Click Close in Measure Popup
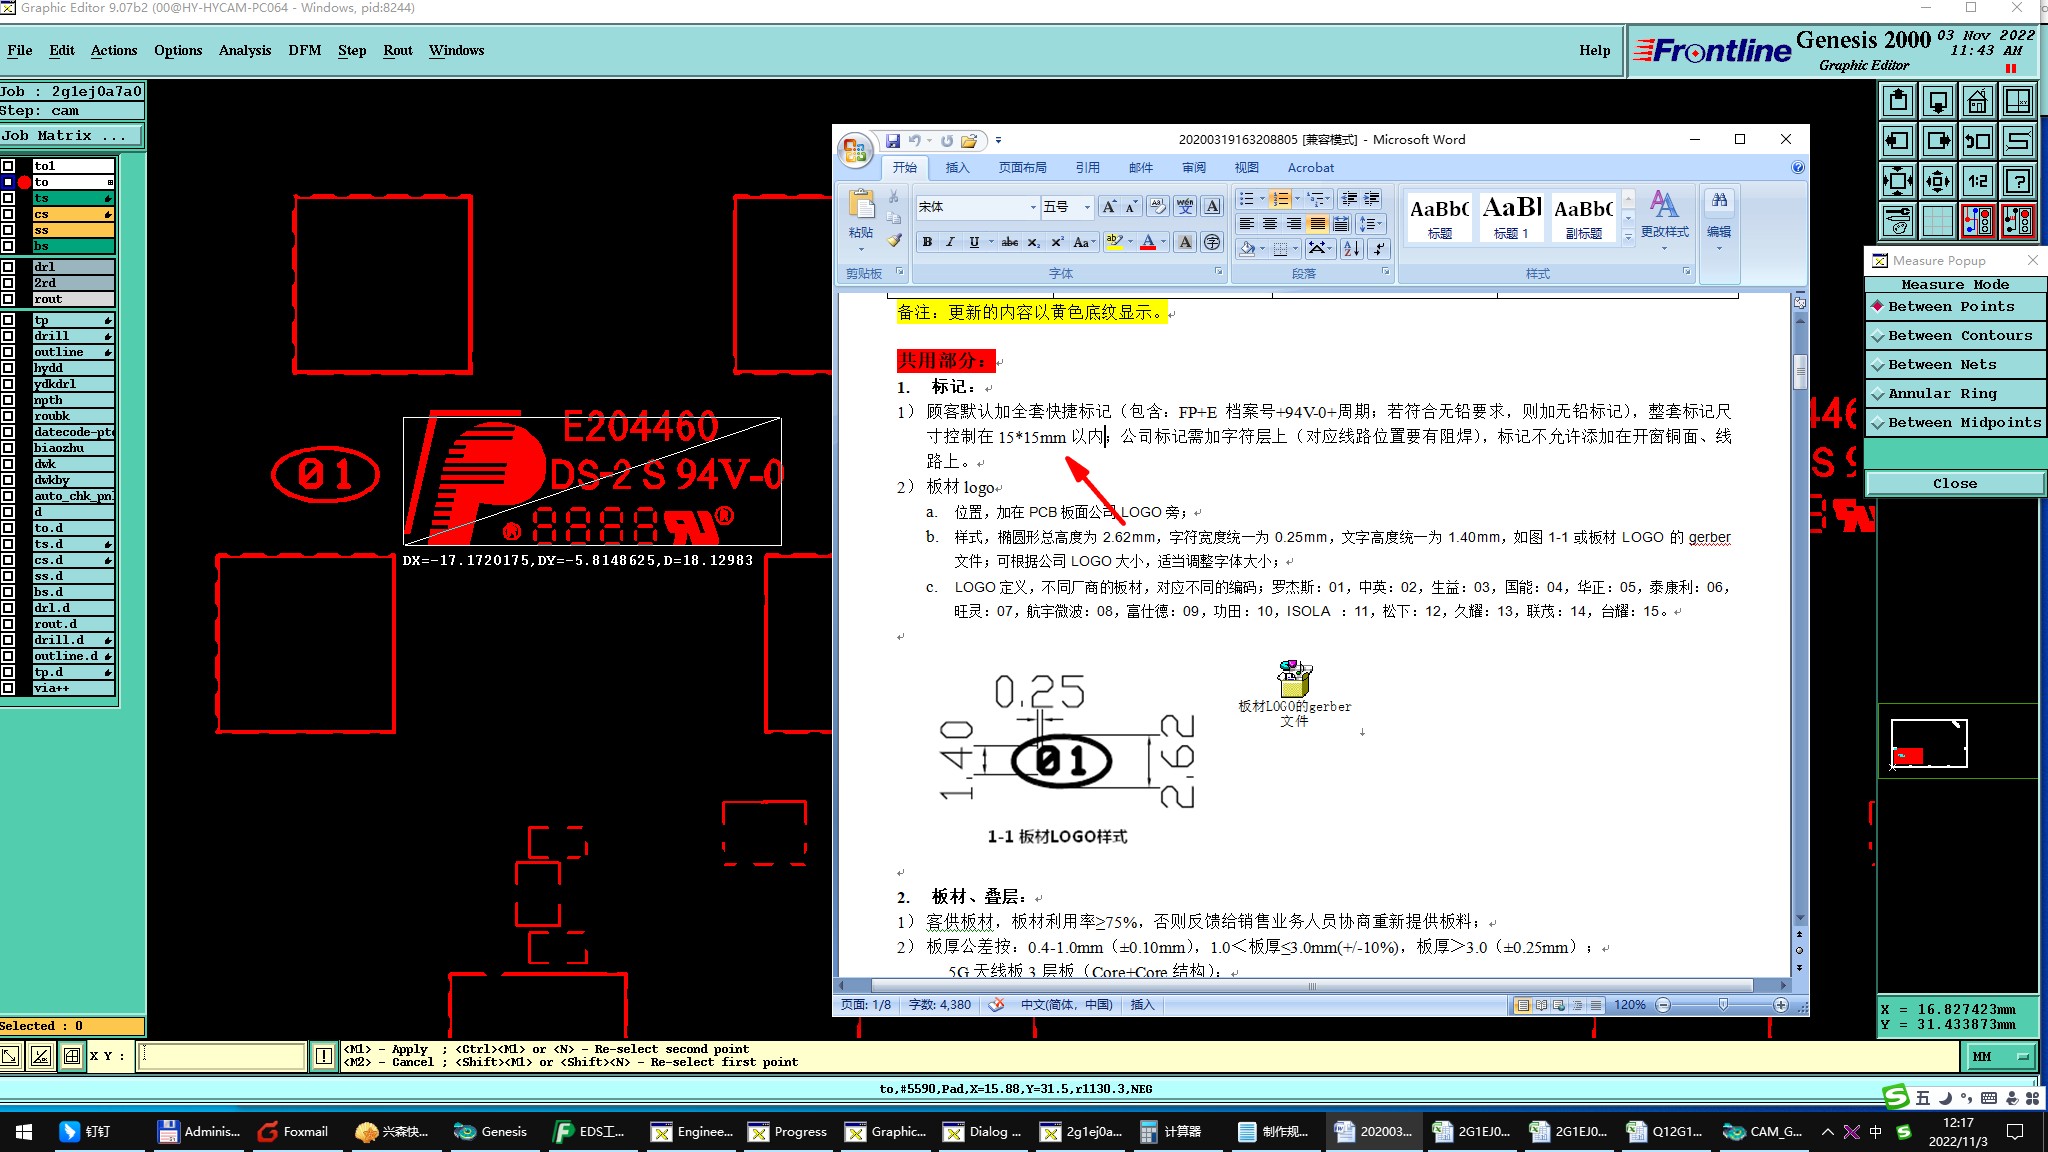Screen dimensions: 2048x1152 tap(1954, 484)
